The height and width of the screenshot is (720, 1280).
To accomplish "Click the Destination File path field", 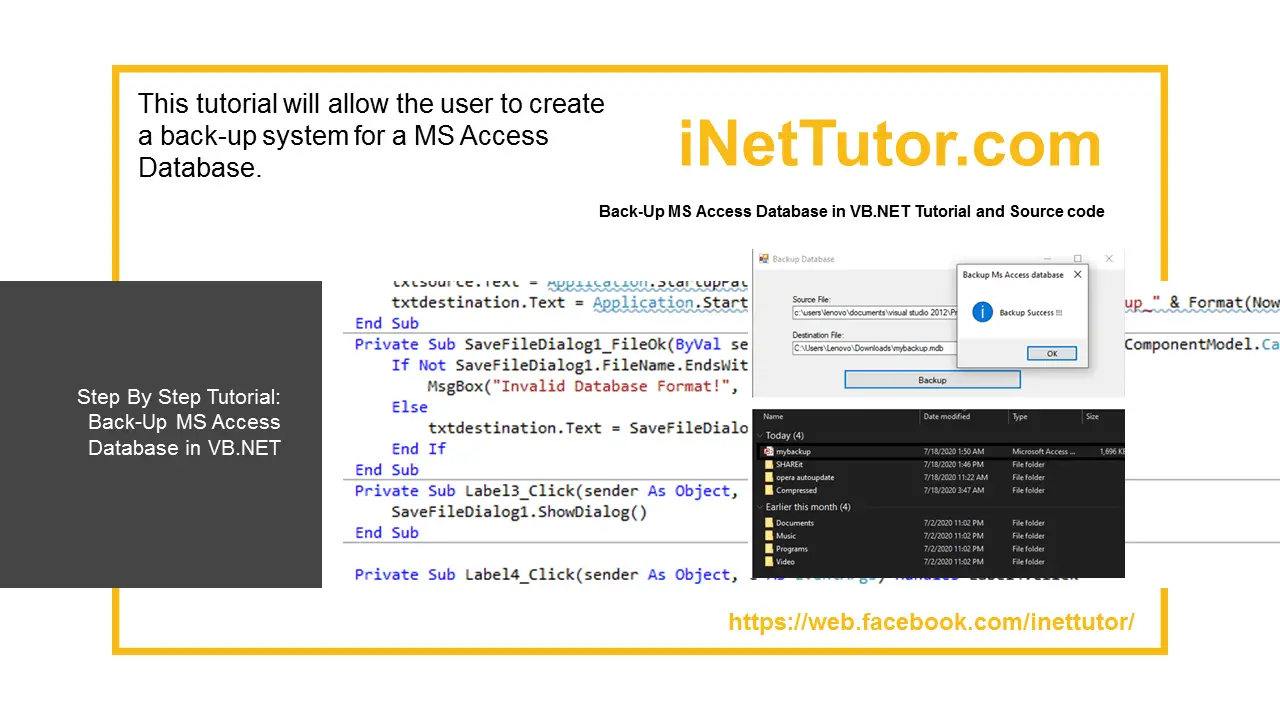I will 874,348.
